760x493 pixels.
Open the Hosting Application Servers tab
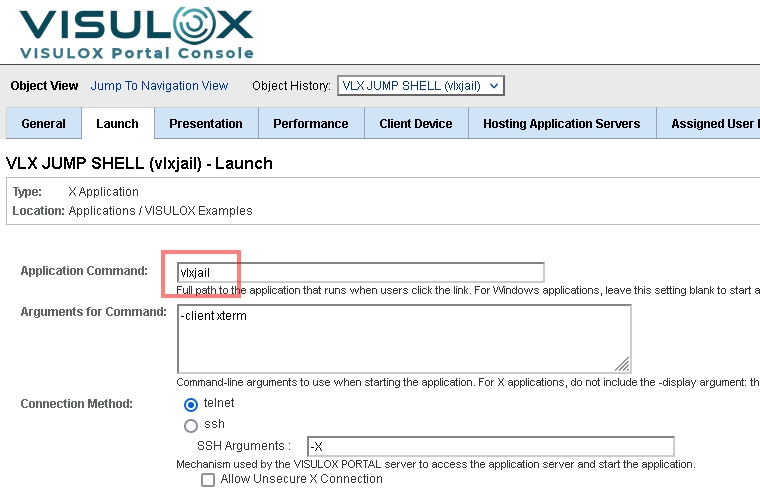[x=561, y=124]
